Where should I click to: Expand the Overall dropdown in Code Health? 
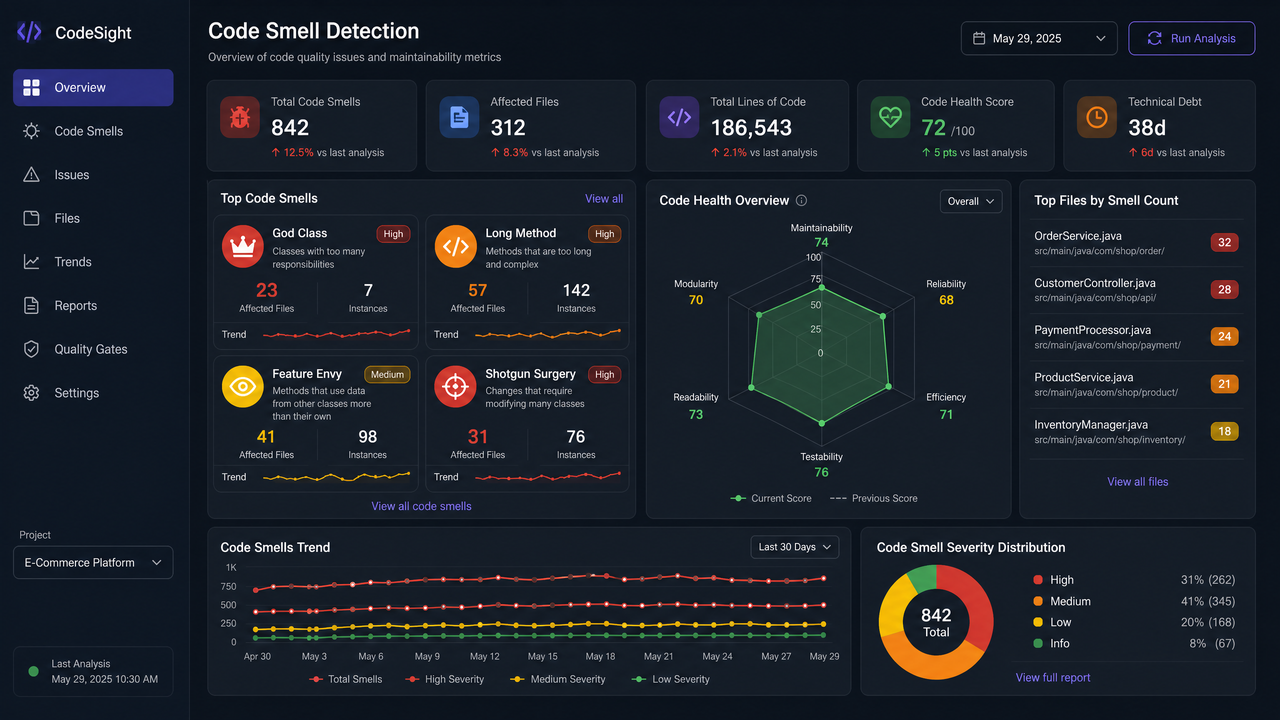tap(971, 201)
